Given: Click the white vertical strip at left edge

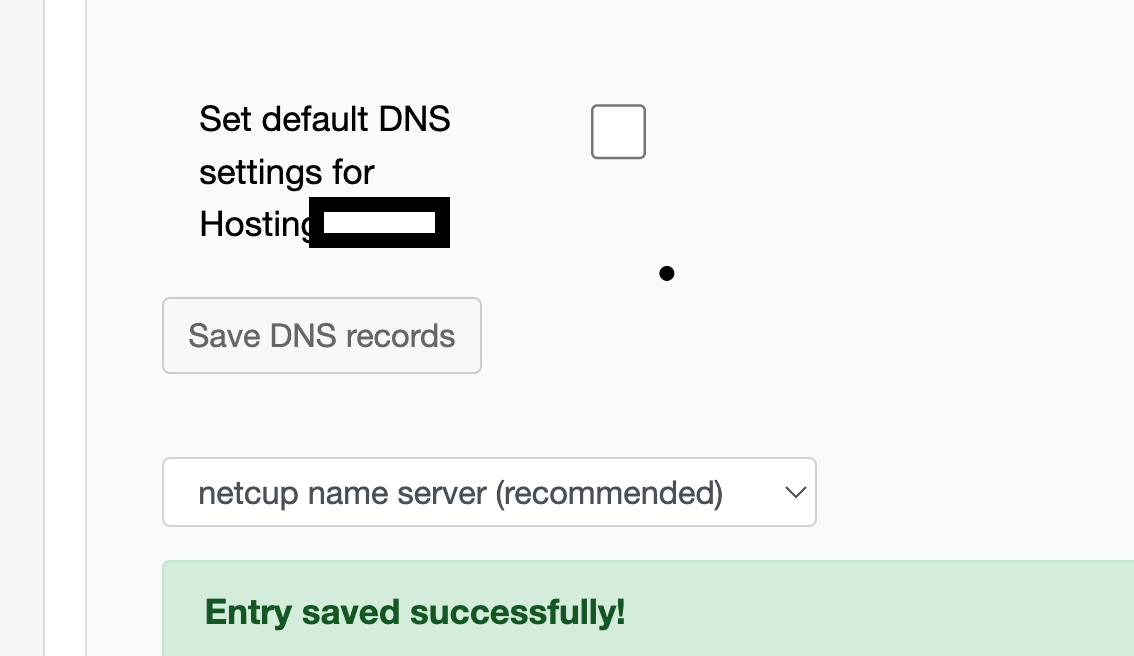Looking at the screenshot, I should point(65,328).
